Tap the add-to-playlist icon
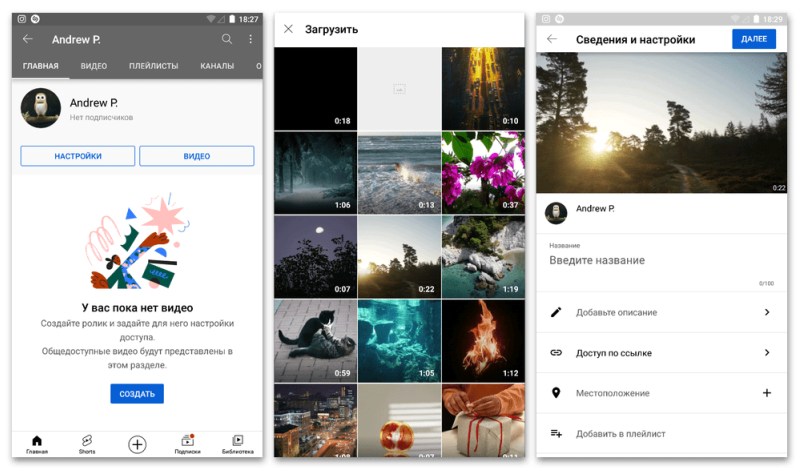The image size is (800, 470). pos(556,434)
